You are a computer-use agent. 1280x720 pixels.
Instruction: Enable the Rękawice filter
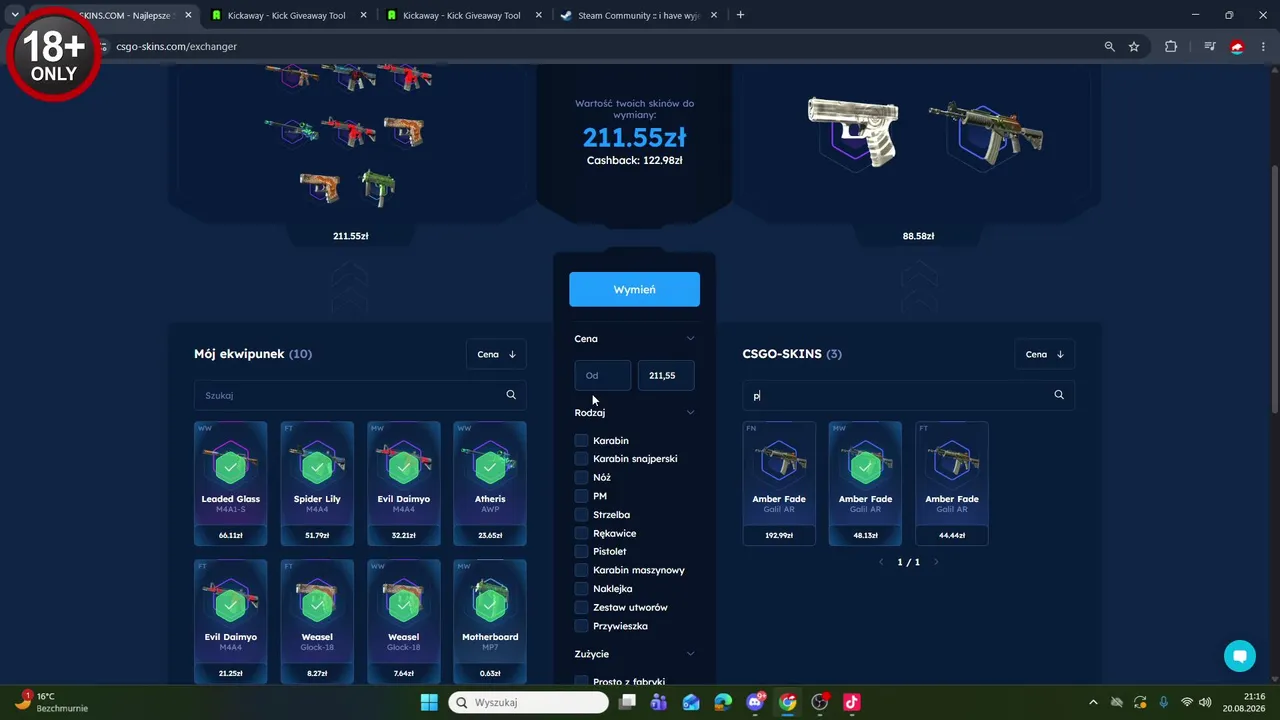click(581, 534)
